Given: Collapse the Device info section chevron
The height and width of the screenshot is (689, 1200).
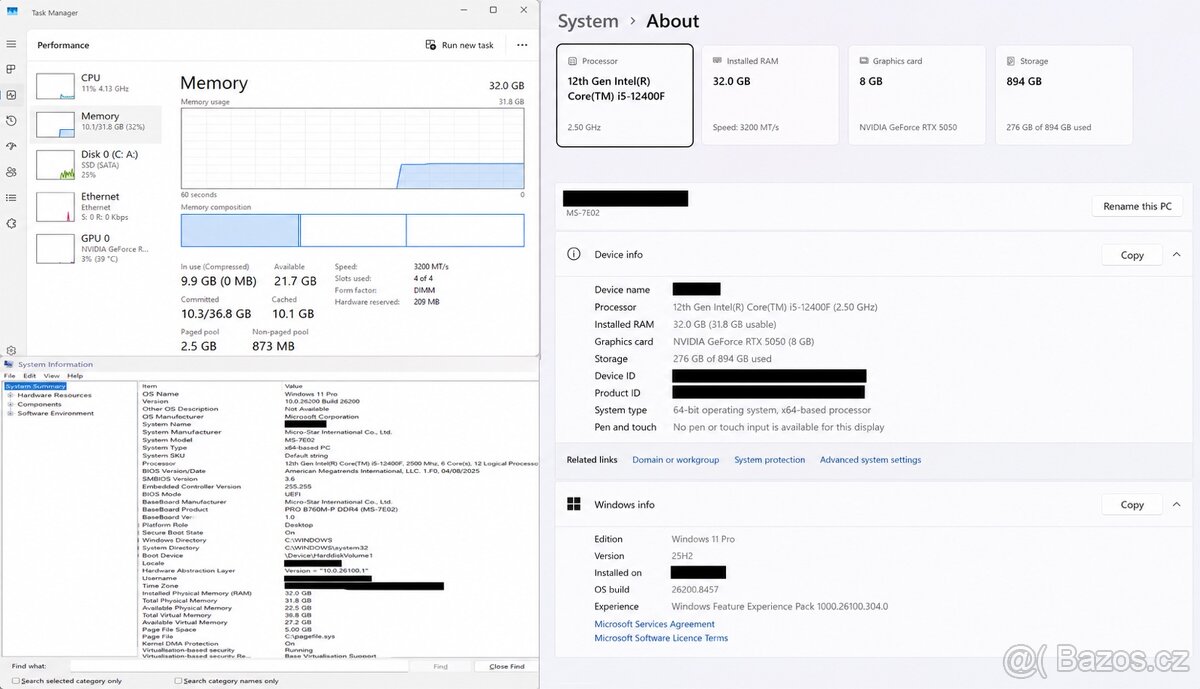Looking at the screenshot, I should coord(1176,255).
